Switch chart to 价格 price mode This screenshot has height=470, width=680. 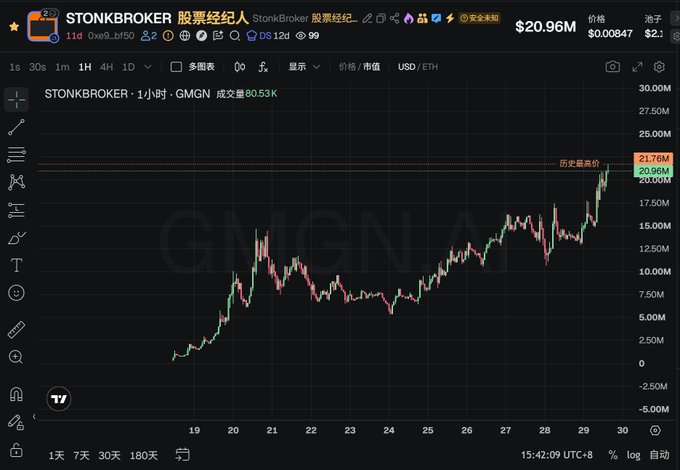coord(347,67)
